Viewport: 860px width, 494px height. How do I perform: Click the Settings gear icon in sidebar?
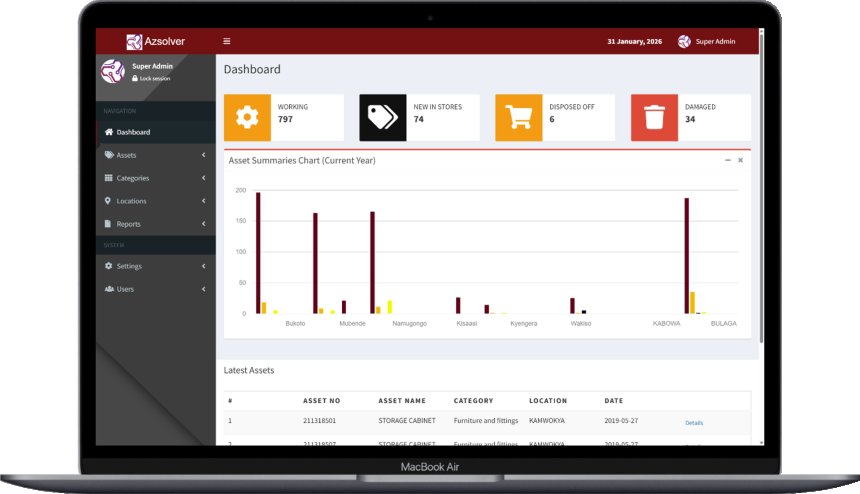pos(109,266)
